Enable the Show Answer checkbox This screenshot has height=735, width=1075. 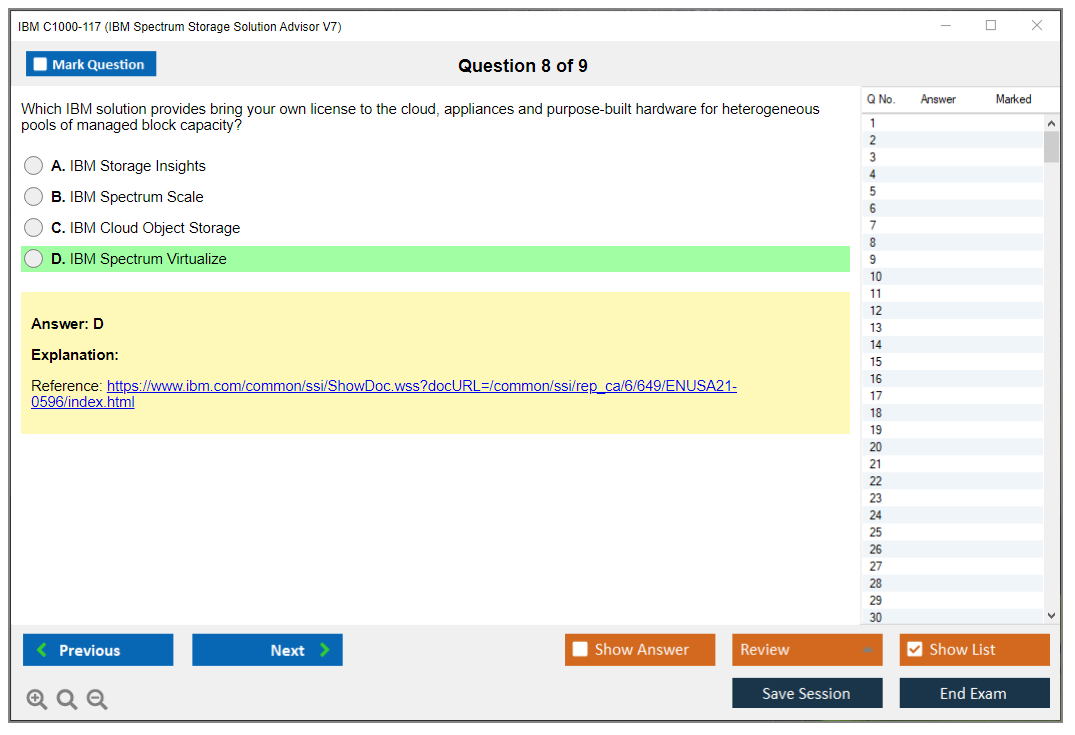pyautogui.click(x=581, y=650)
